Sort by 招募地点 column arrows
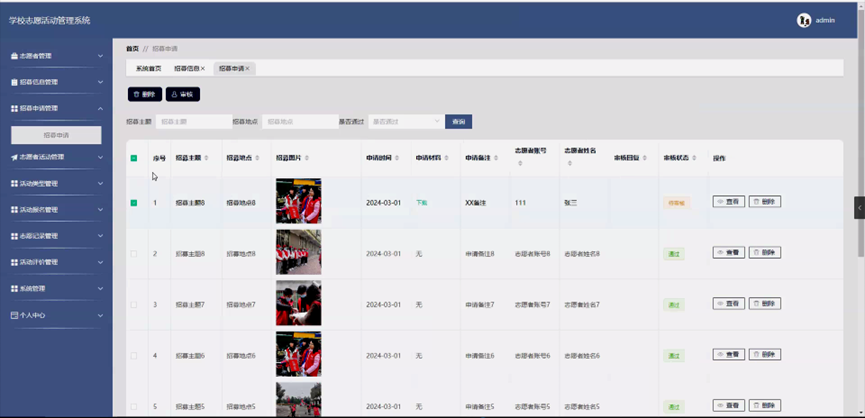The width and height of the screenshot is (865, 418). point(257,158)
